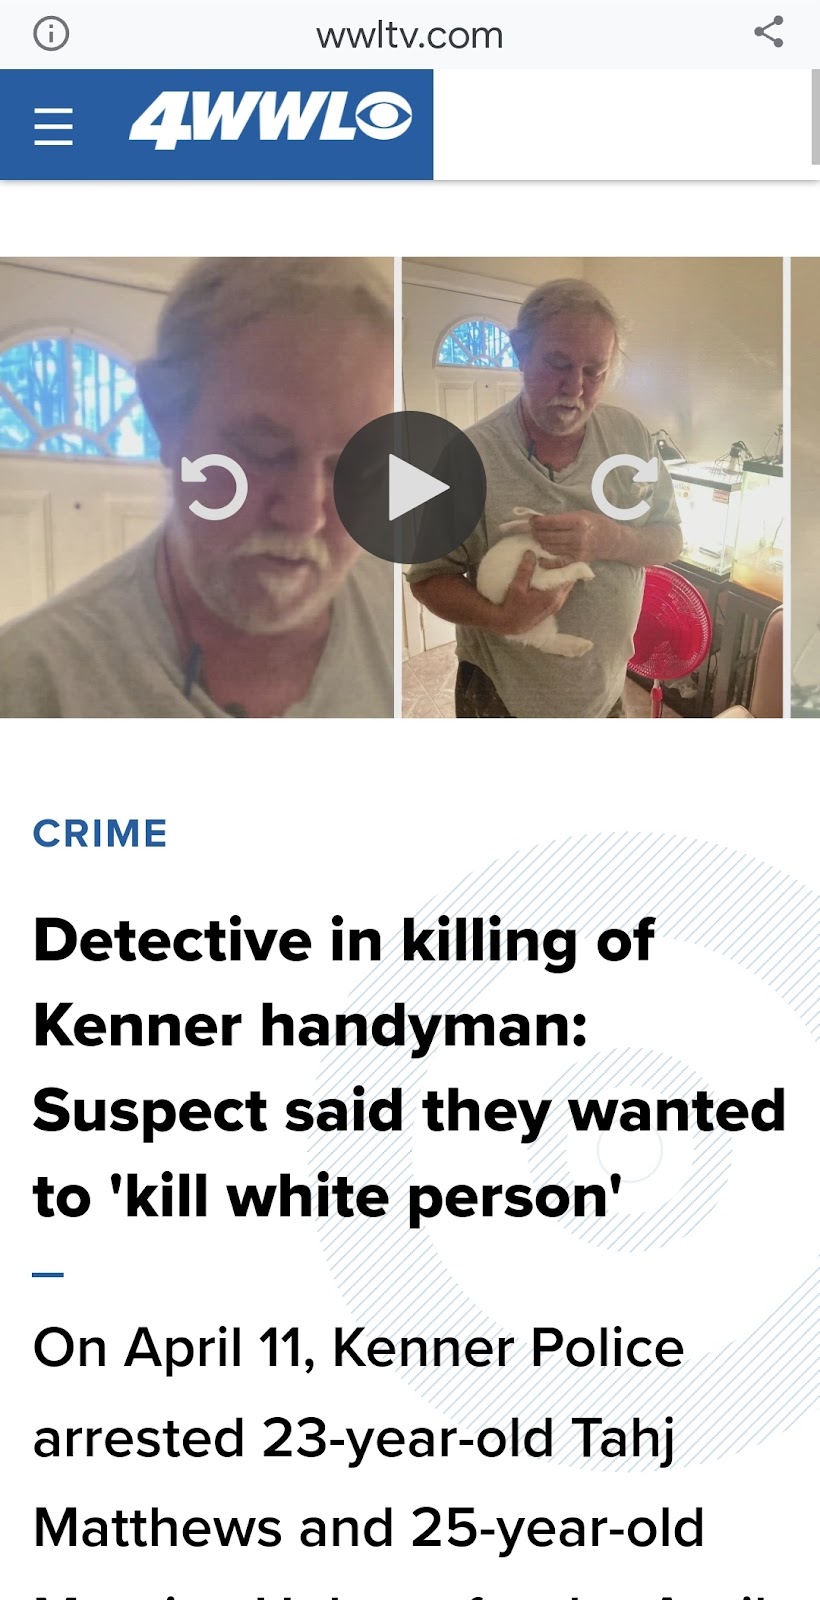Tap the partially visible third photo

point(805,487)
